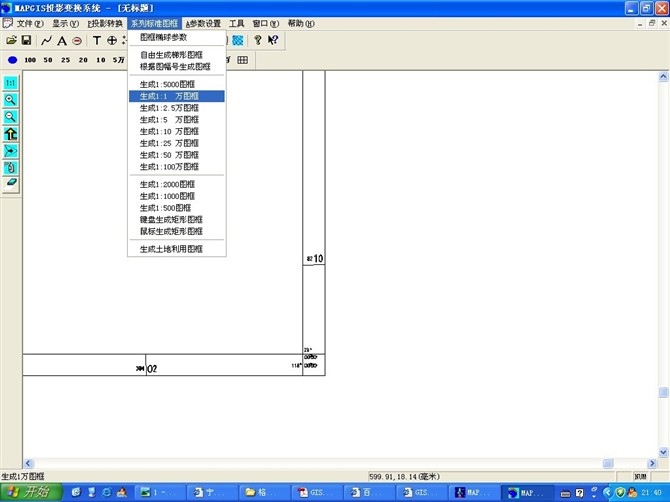Screen dimensions: 670x502
Task: Choose 生成1:2.5万图框 menu entry
Action: coord(177,108)
